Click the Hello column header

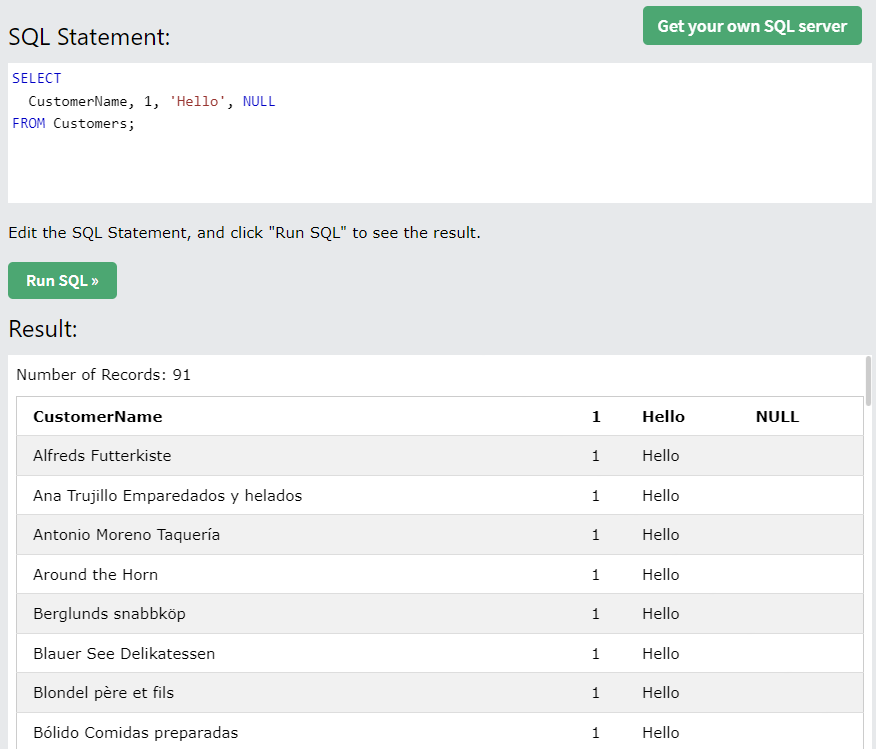tap(663, 417)
